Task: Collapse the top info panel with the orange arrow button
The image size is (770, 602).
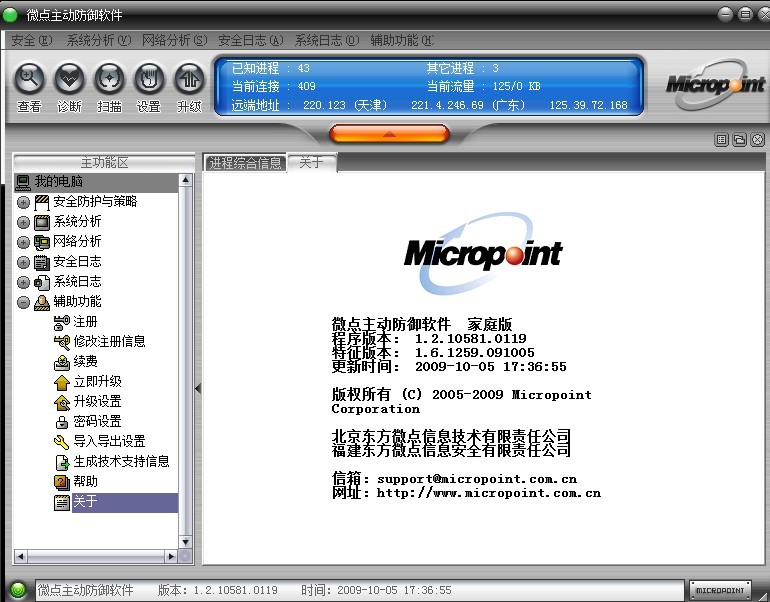Action: (x=389, y=134)
